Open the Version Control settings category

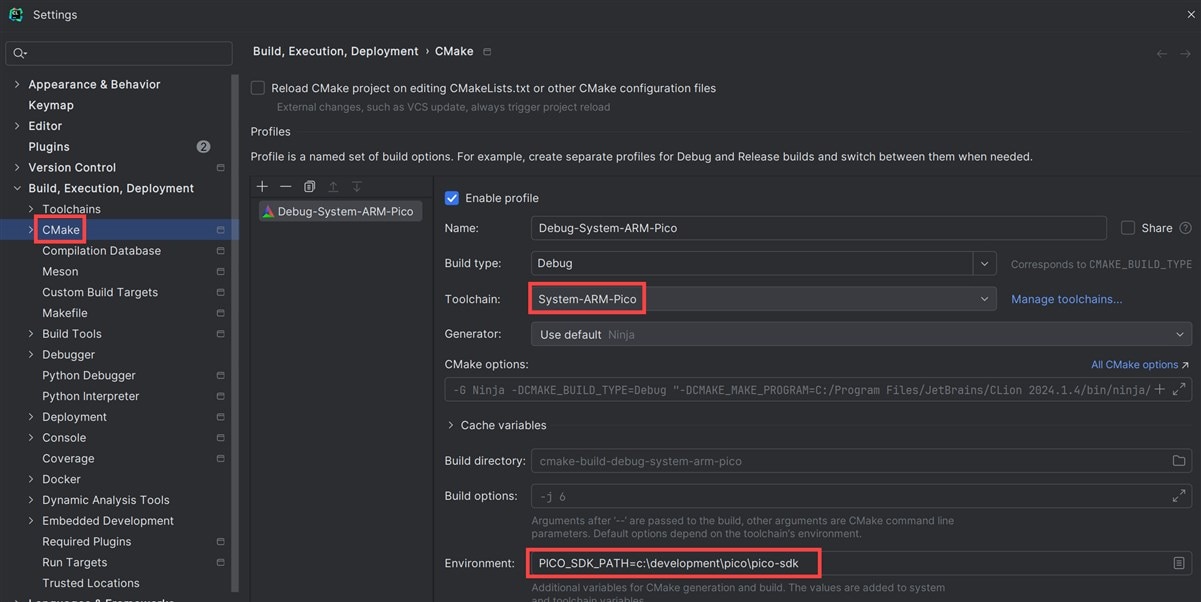72,167
